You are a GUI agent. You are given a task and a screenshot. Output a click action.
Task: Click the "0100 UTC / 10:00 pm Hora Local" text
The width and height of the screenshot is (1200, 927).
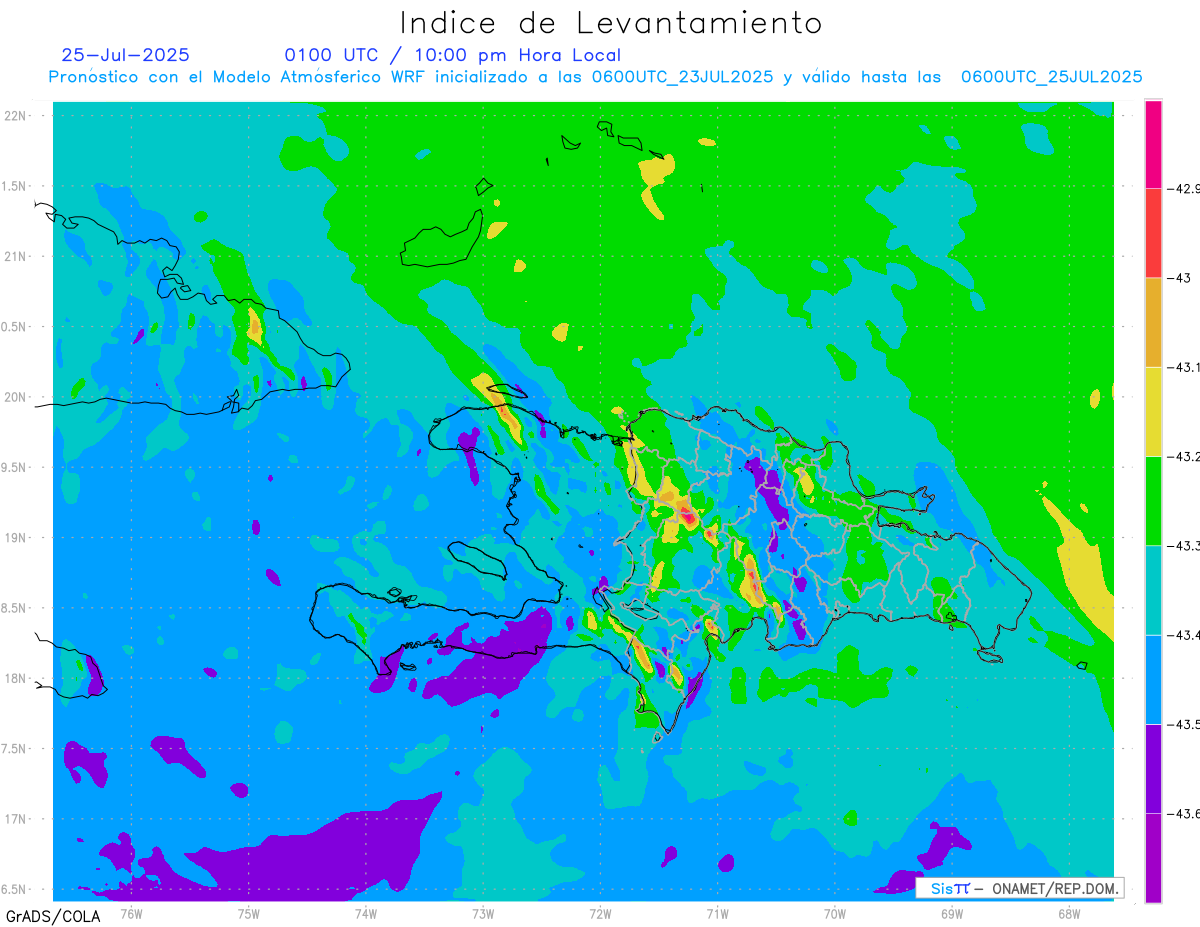pos(452,55)
